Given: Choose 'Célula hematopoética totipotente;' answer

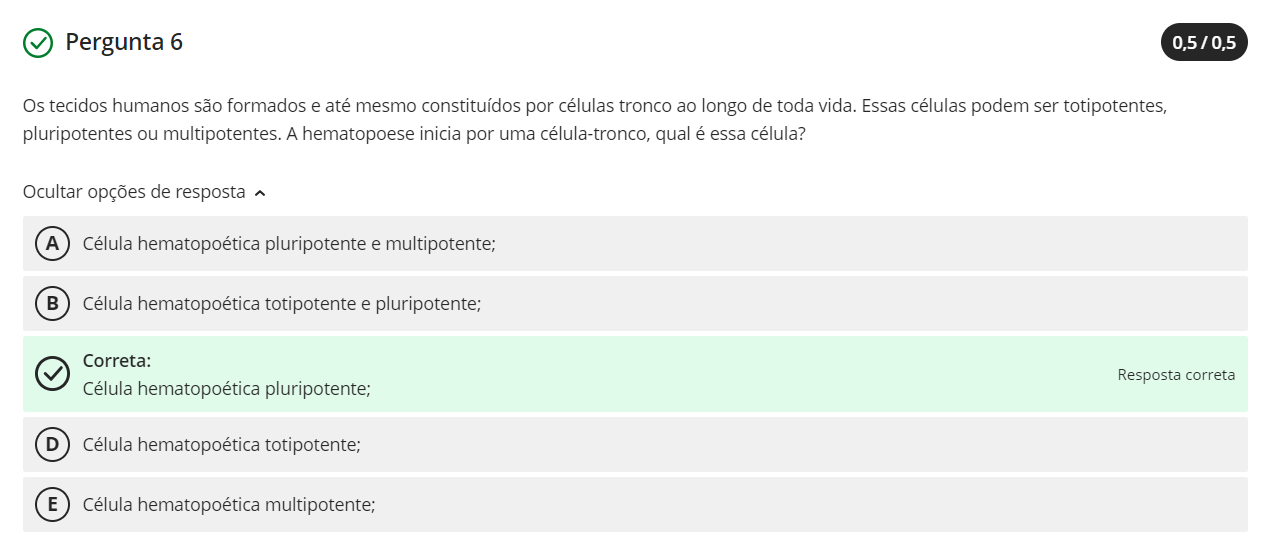Looking at the screenshot, I should (222, 444).
